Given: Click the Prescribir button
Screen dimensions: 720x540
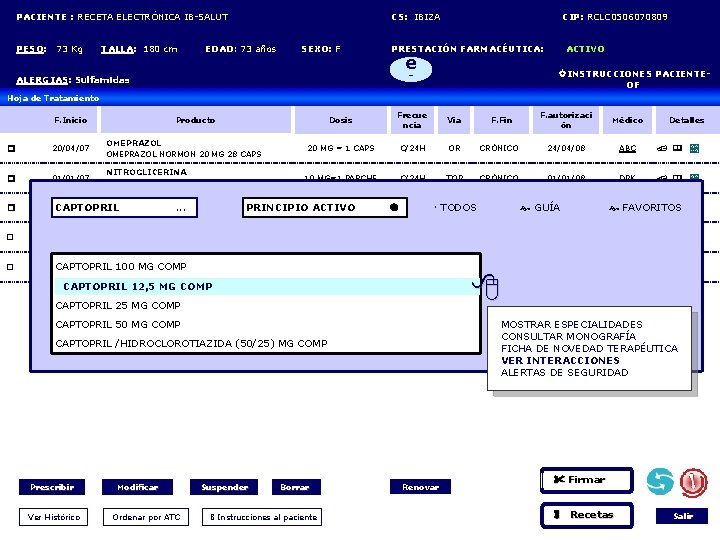Looking at the screenshot, I should [52, 487].
